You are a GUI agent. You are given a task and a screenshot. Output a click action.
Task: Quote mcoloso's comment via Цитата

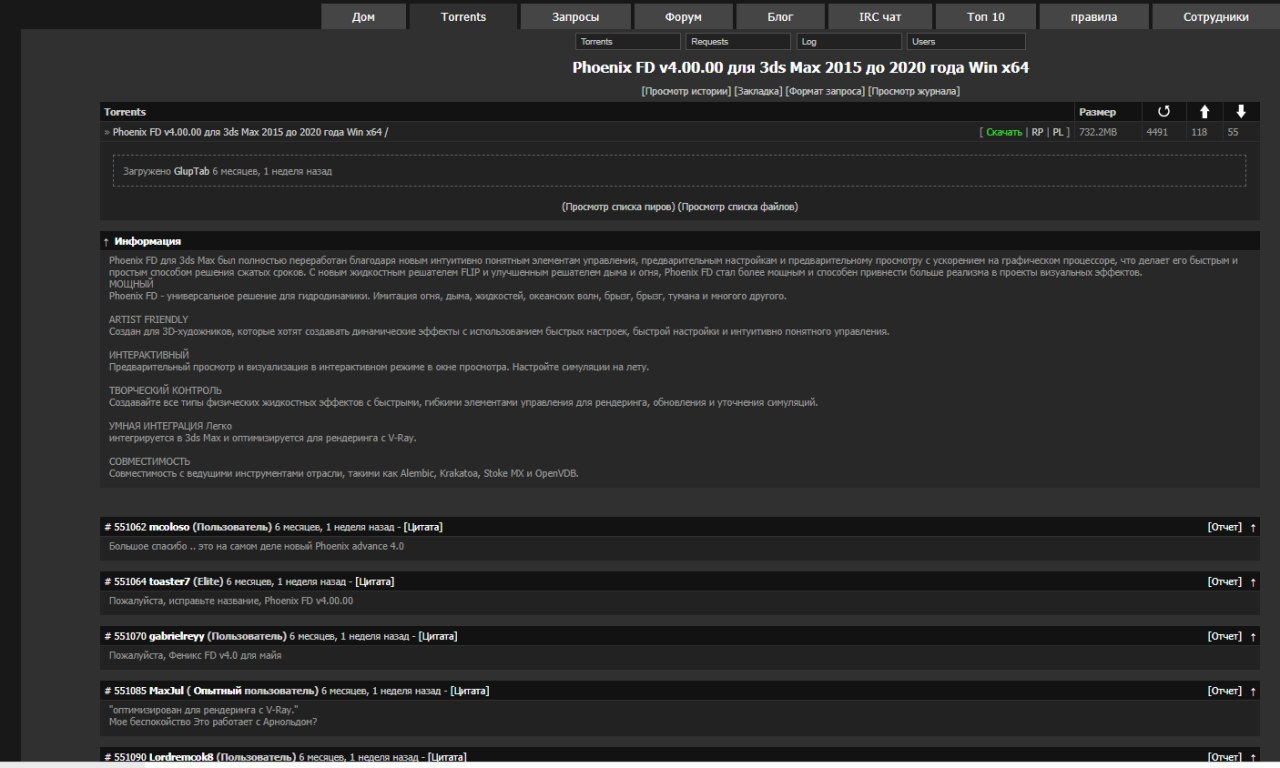point(423,527)
